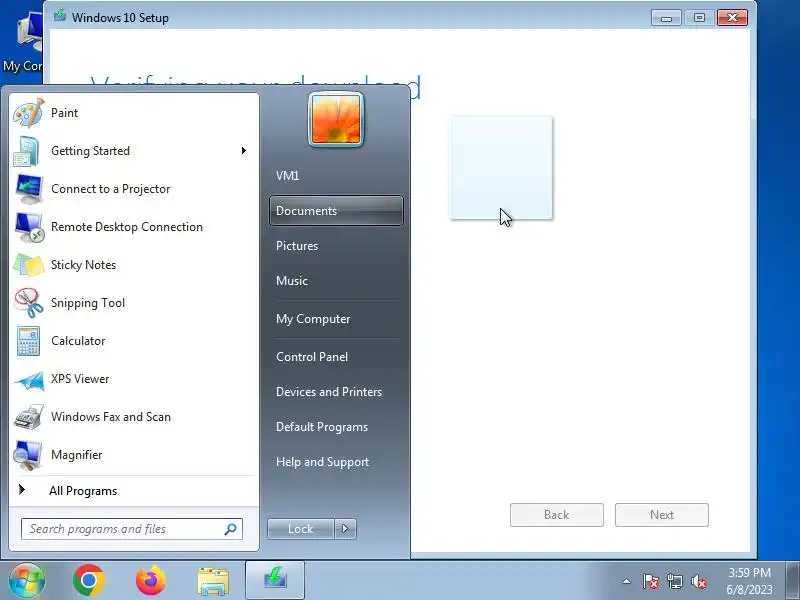Image resolution: width=800 pixels, height=600 pixels.
Task: Open the Calculator icon
Action: coord(29,341)
